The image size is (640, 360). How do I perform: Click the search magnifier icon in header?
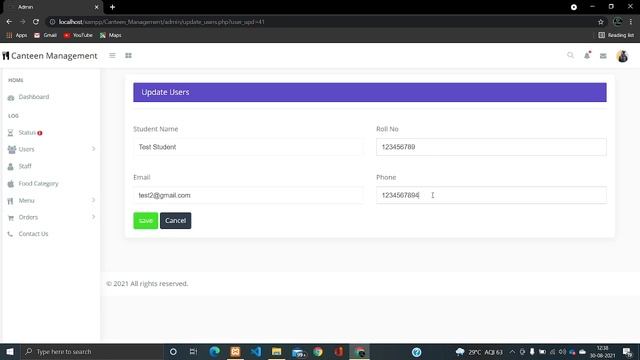point(570,55)
